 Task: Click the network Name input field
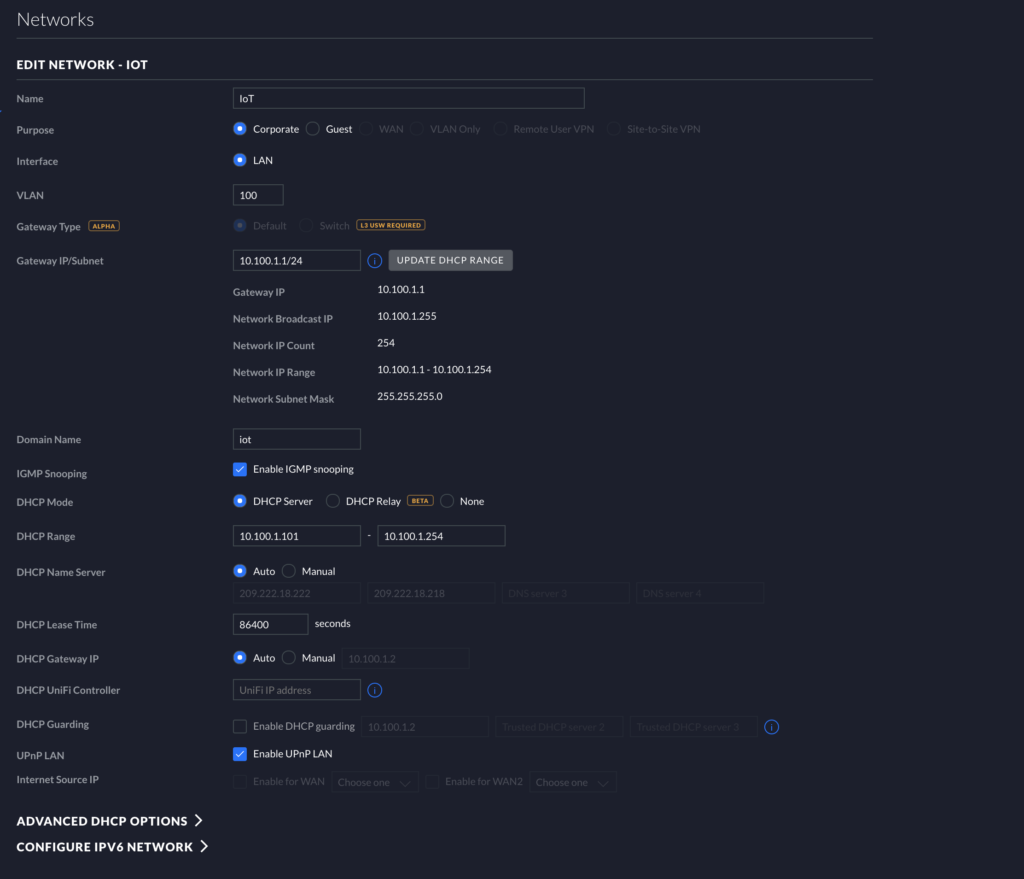(408, 98)
